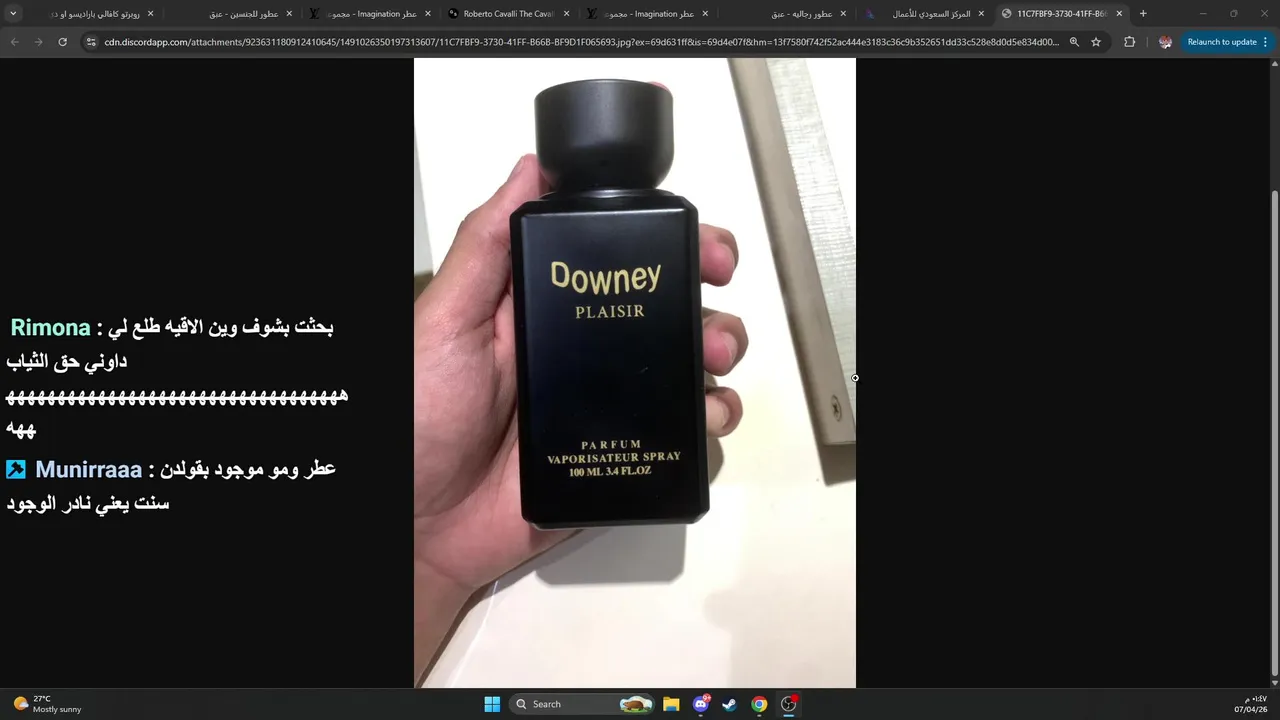View site information icon in address bar
This screenshot has width=1280, height=720.
point(90,42)
